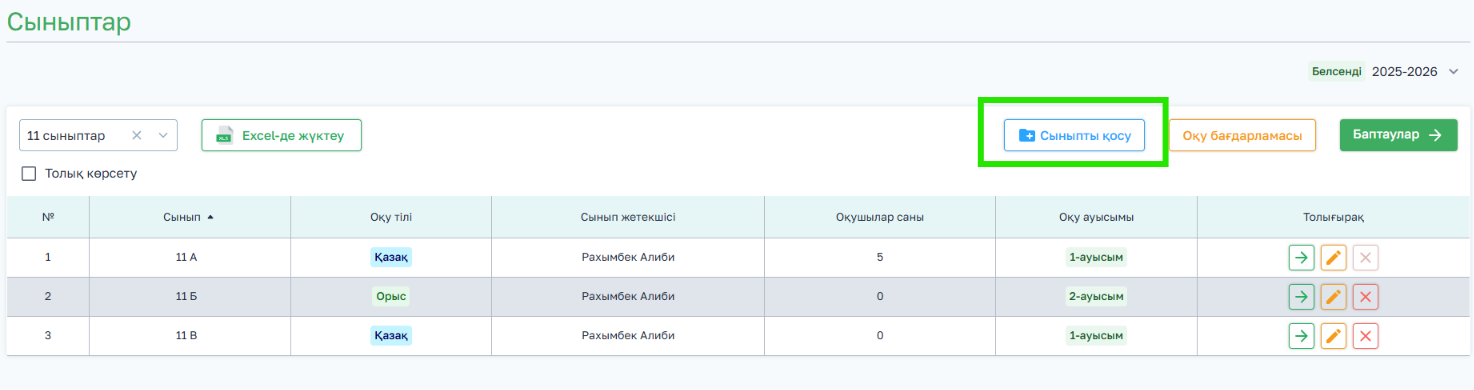The image size is (1474, 390).
Task: Select the 11 Б class cell
Action: pos(190,296)
